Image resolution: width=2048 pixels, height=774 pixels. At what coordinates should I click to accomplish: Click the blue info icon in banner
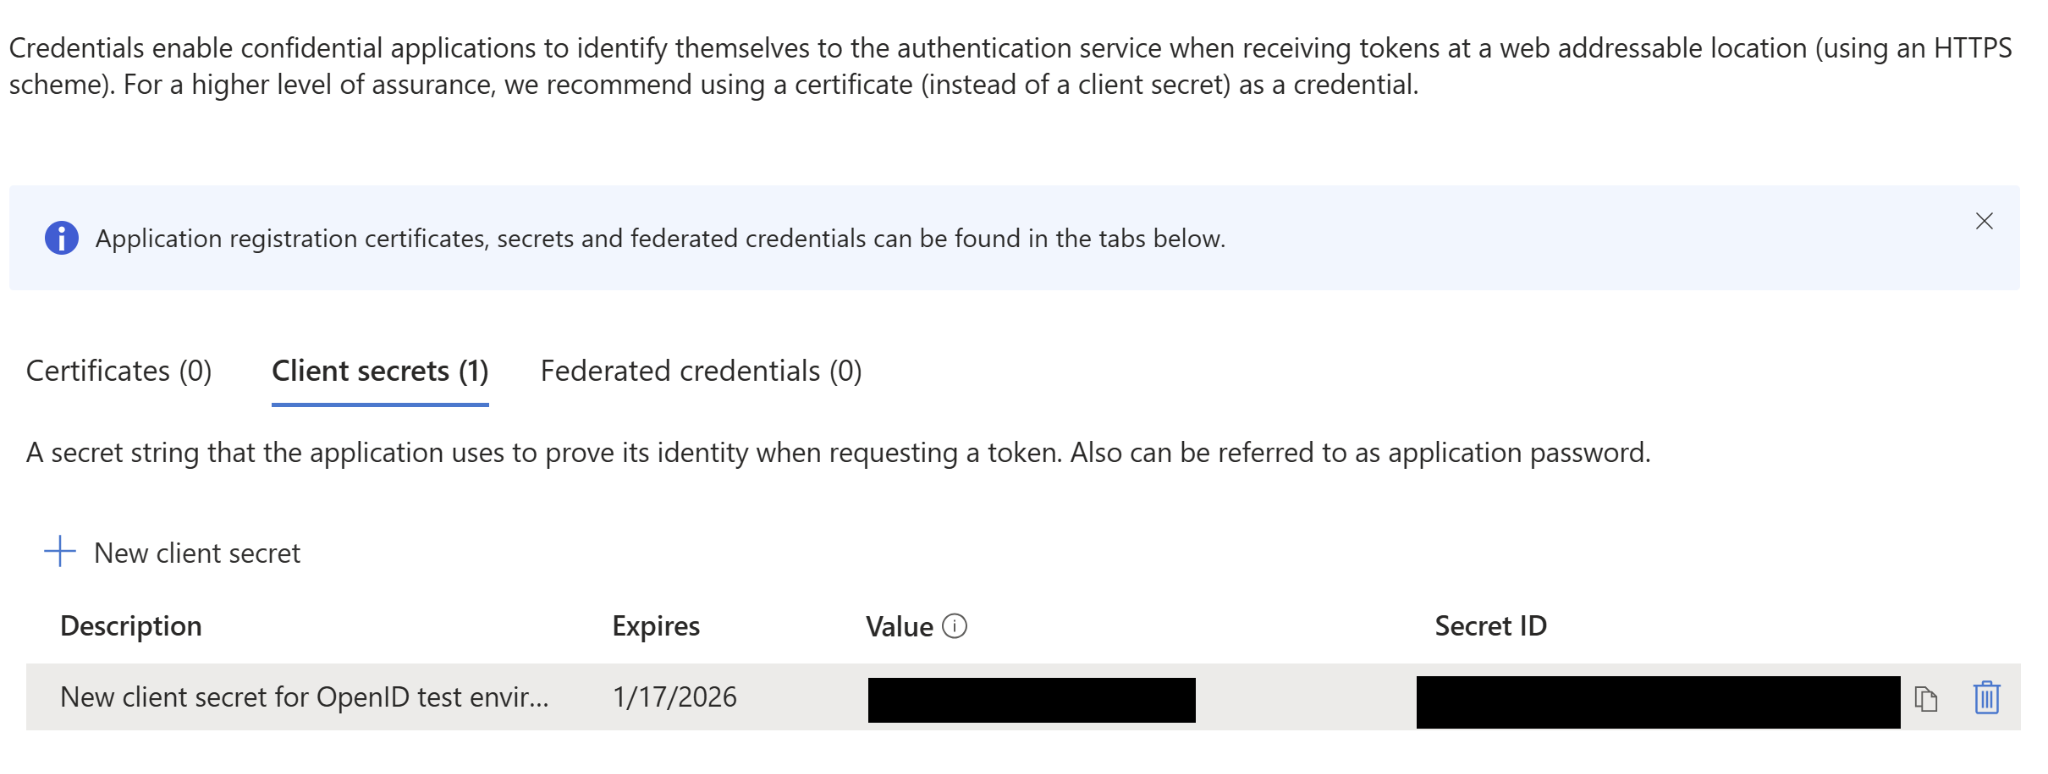(x=62, y=238)
